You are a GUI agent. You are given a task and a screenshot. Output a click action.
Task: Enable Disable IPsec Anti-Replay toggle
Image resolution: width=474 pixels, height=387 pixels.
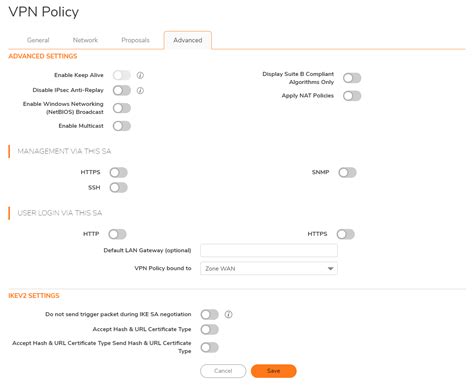click(x=122, y=90)
